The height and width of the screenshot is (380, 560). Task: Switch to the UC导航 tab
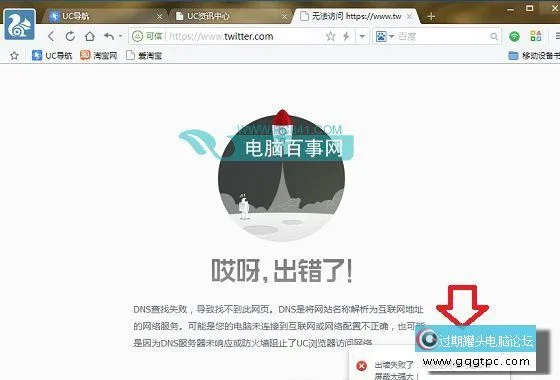coord(104,16)
